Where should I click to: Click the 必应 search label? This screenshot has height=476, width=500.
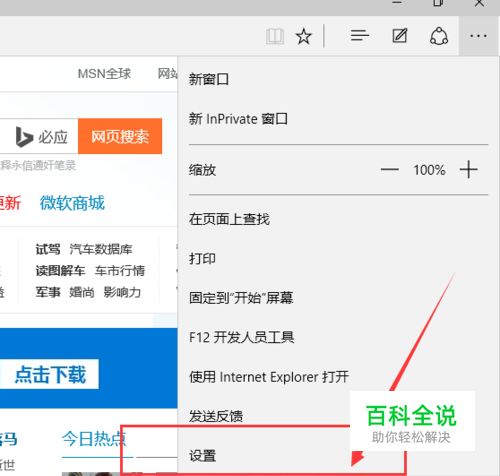(53, 137)
